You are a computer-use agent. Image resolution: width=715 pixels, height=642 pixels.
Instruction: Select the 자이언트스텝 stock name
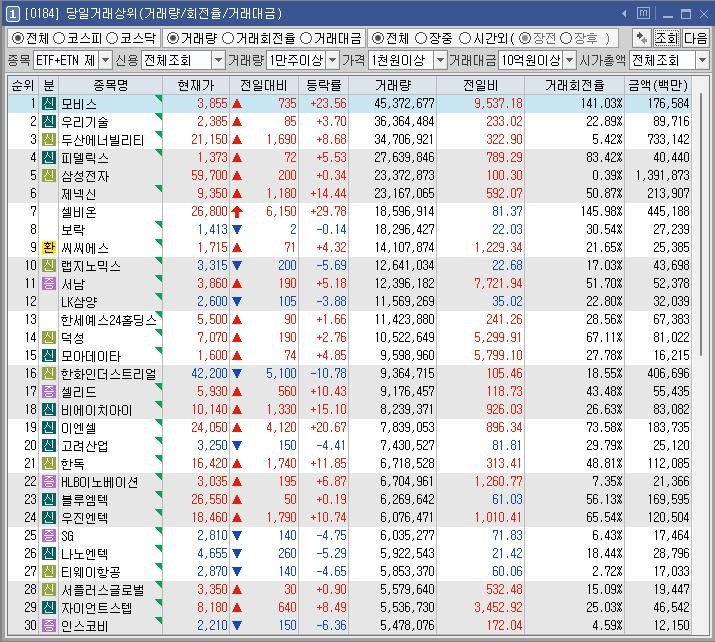coord(97,607)
